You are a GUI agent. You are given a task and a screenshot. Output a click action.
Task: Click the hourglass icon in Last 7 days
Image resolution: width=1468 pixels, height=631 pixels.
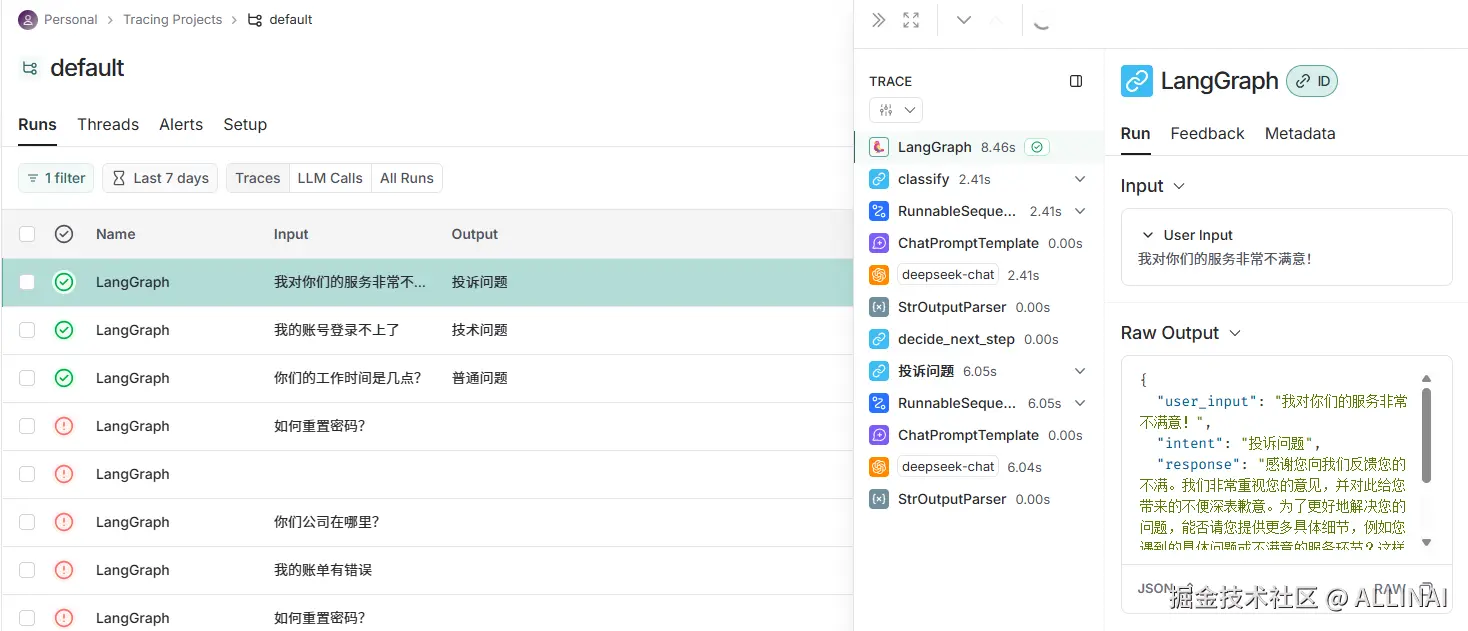click(x=119, y=178)
